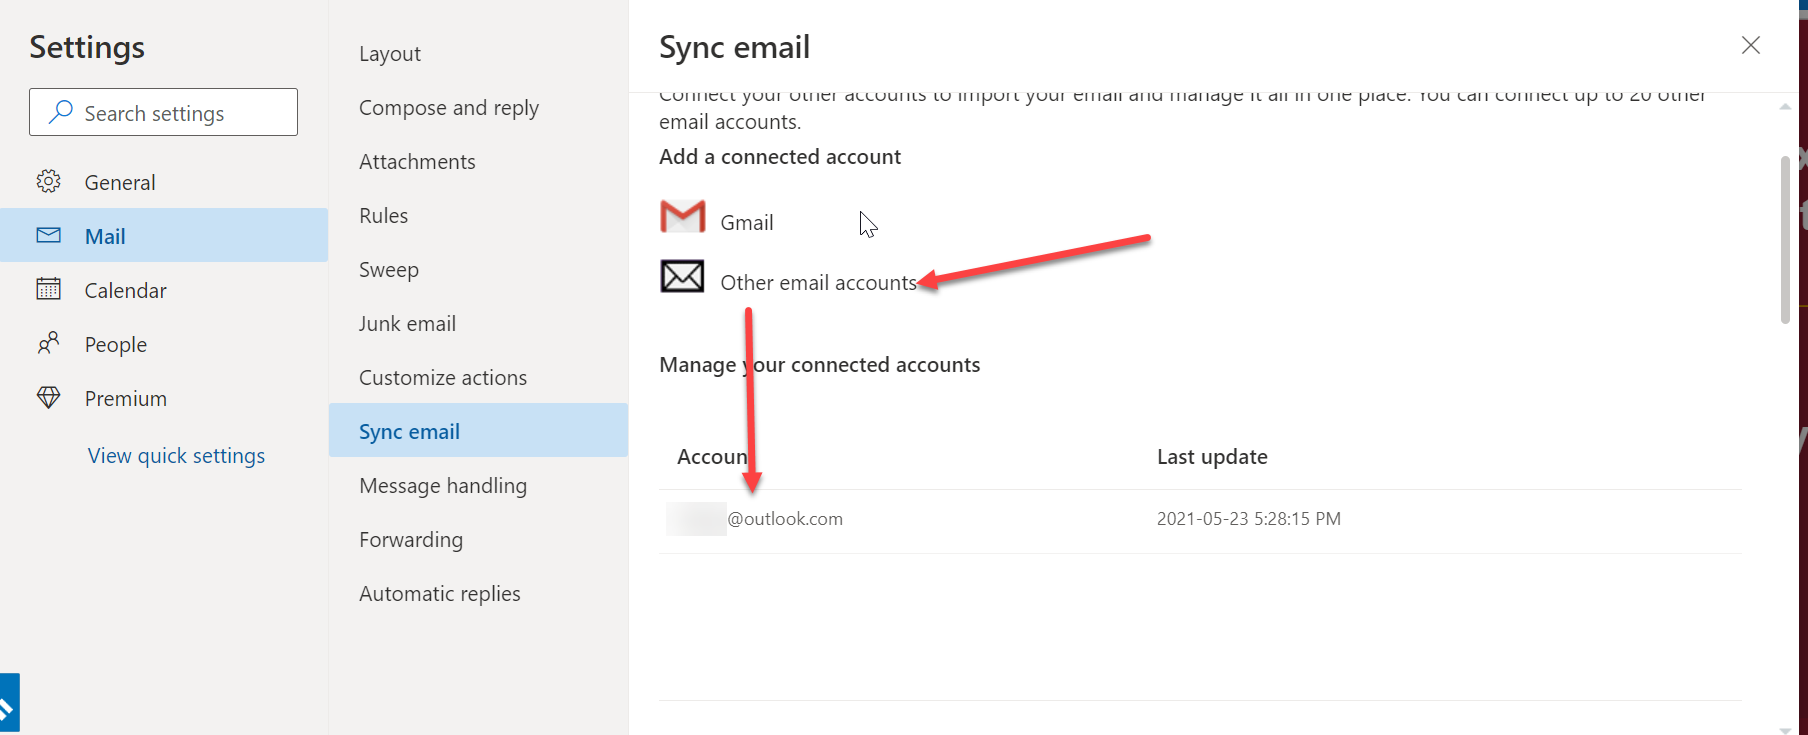Image resolution: width=1808 pixels, height=735 pixels.
Task: Click the Calendar icon in sidebar
Action: 48,289
